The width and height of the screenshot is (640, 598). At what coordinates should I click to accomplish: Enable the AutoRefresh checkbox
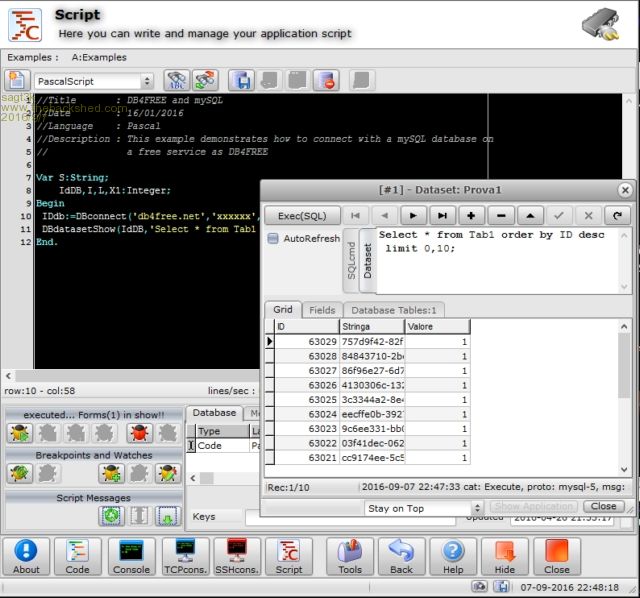click(x=274, y=239)
